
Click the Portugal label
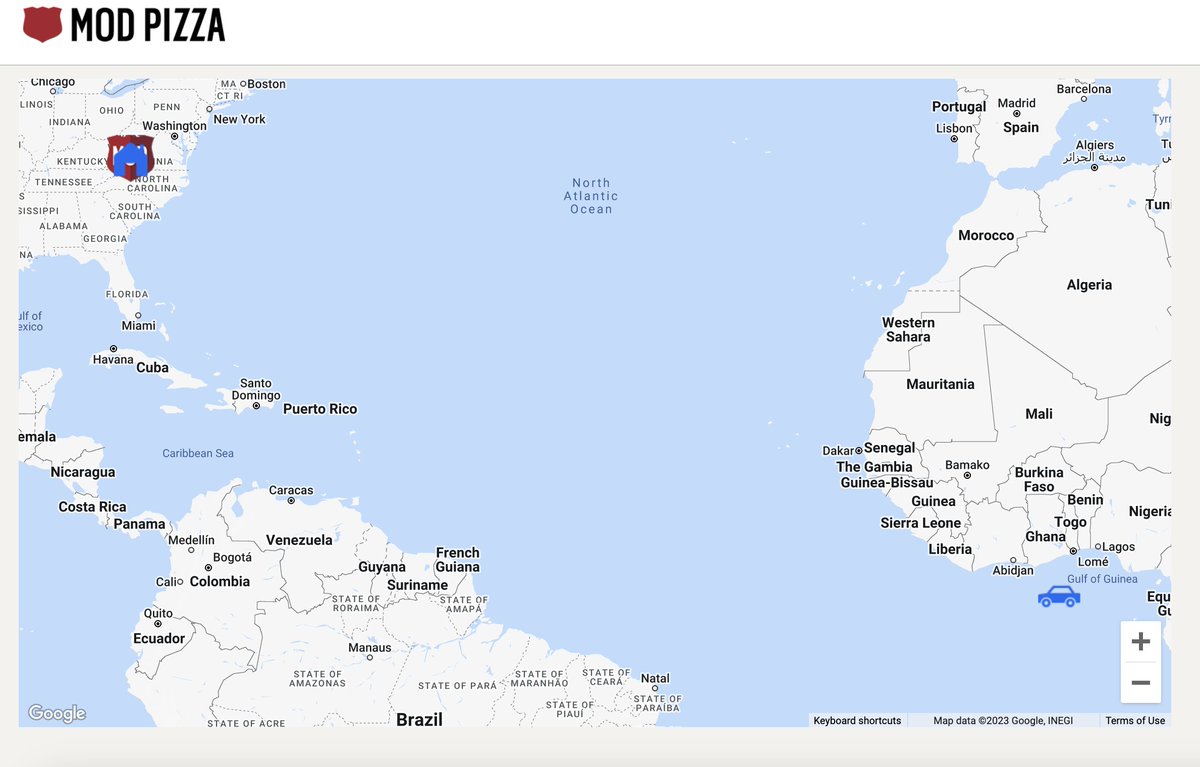click(959, 106)
